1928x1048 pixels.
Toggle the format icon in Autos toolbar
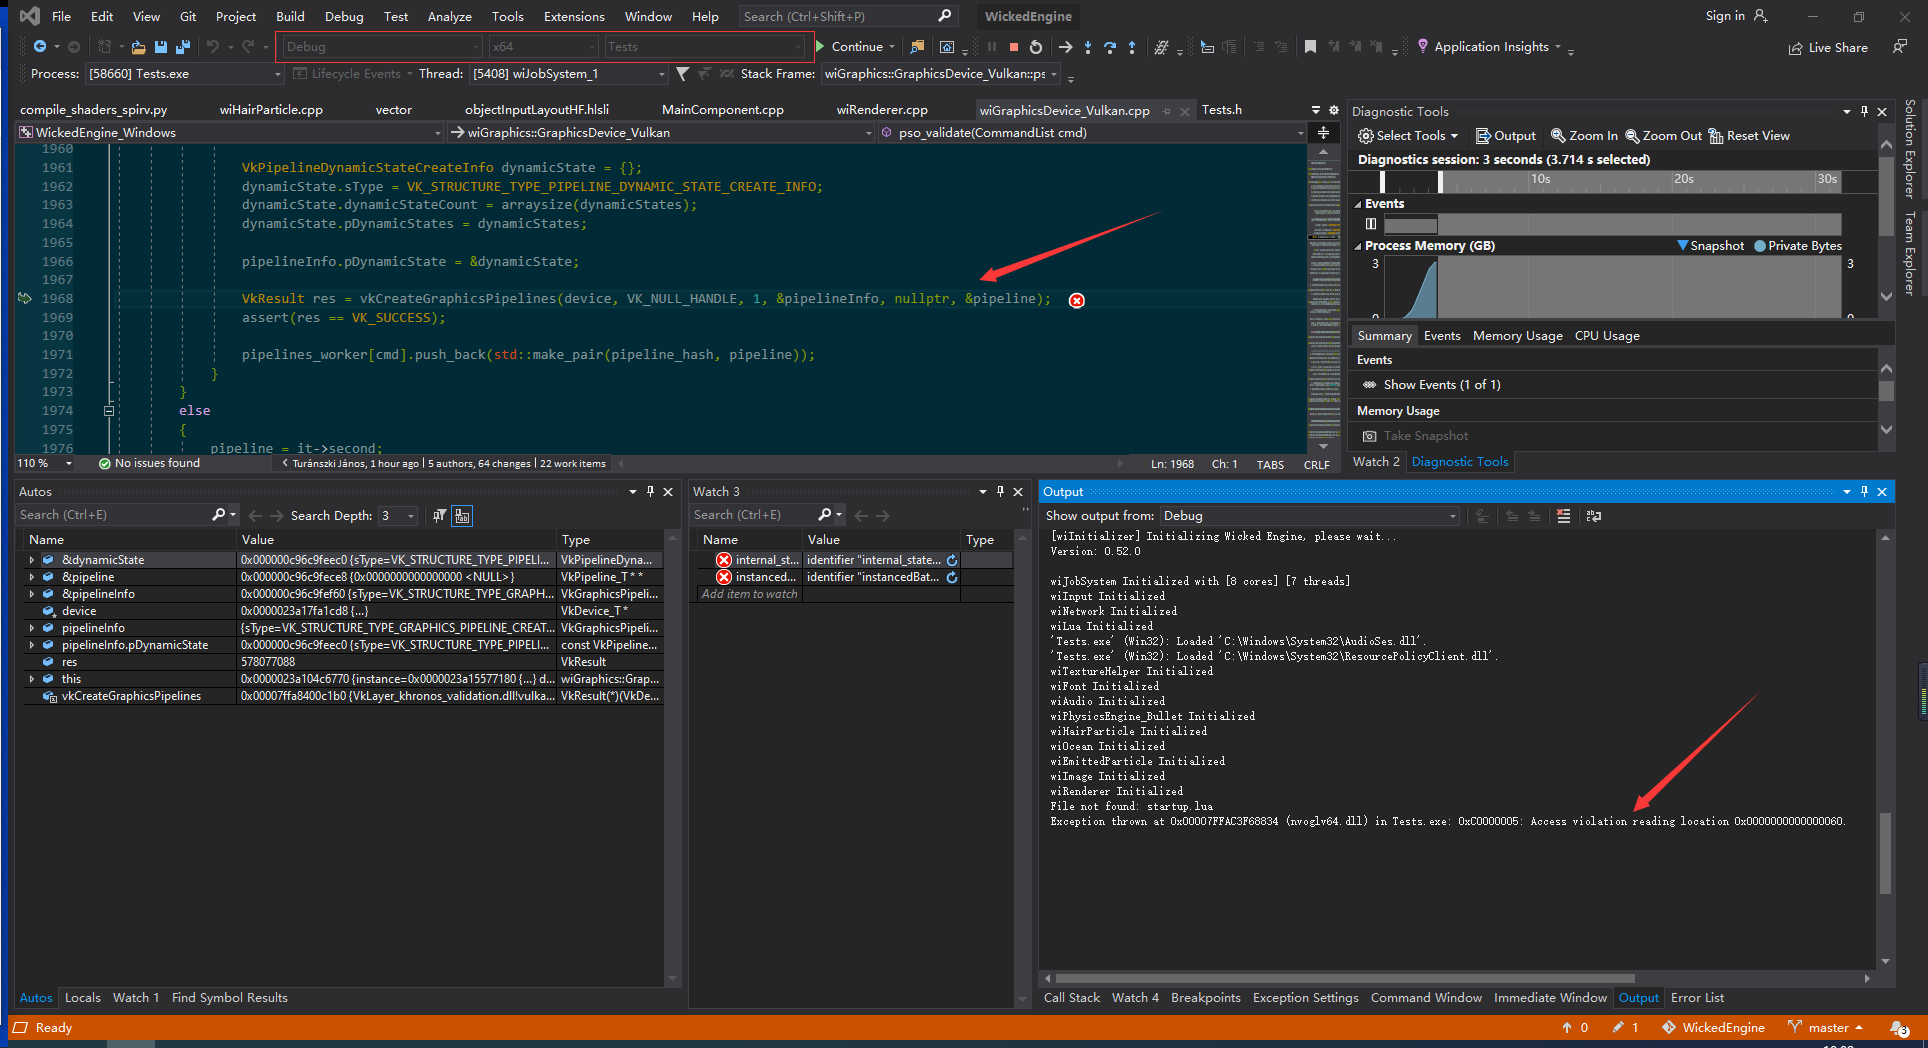pyautogui.click(x=462, y=516)
